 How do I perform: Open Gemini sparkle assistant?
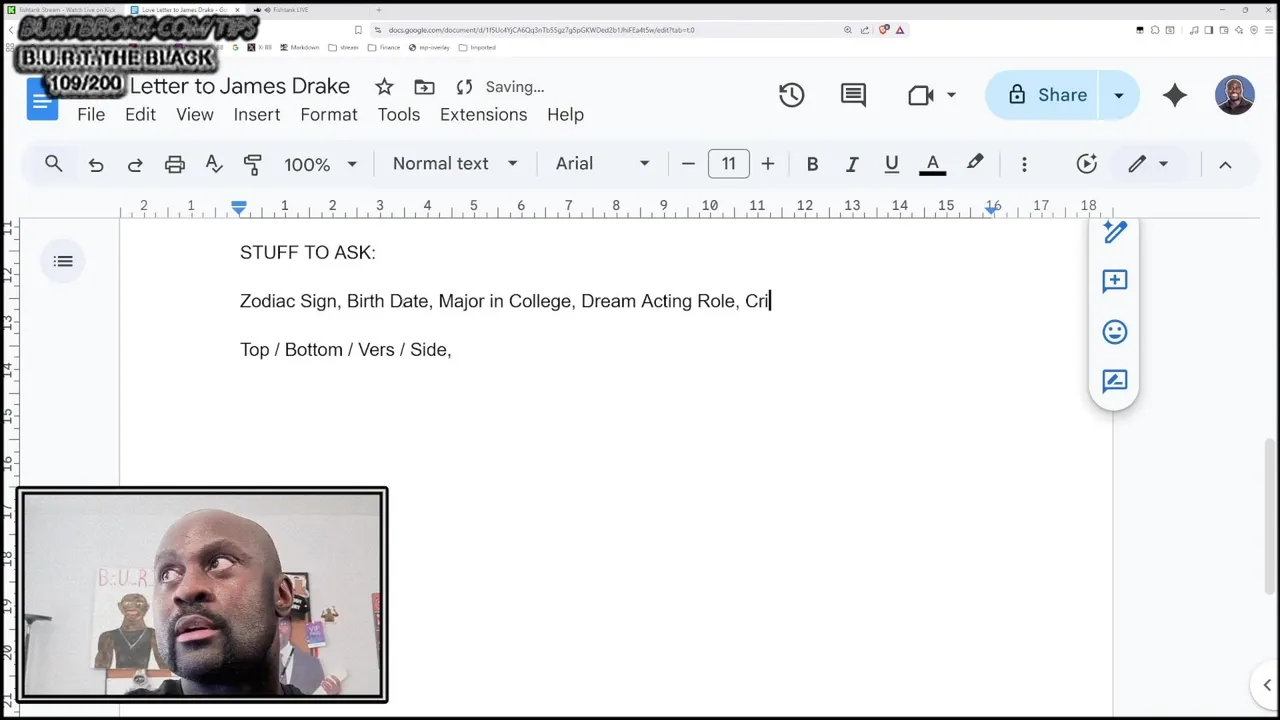[x=1175, y=95]
